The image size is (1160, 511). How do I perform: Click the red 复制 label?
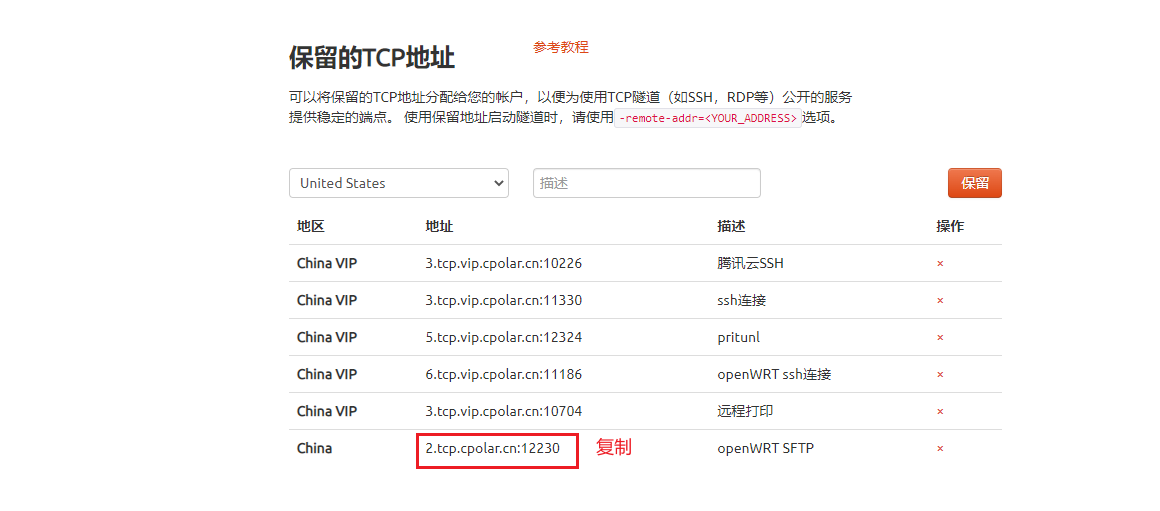tap(614, 447)
